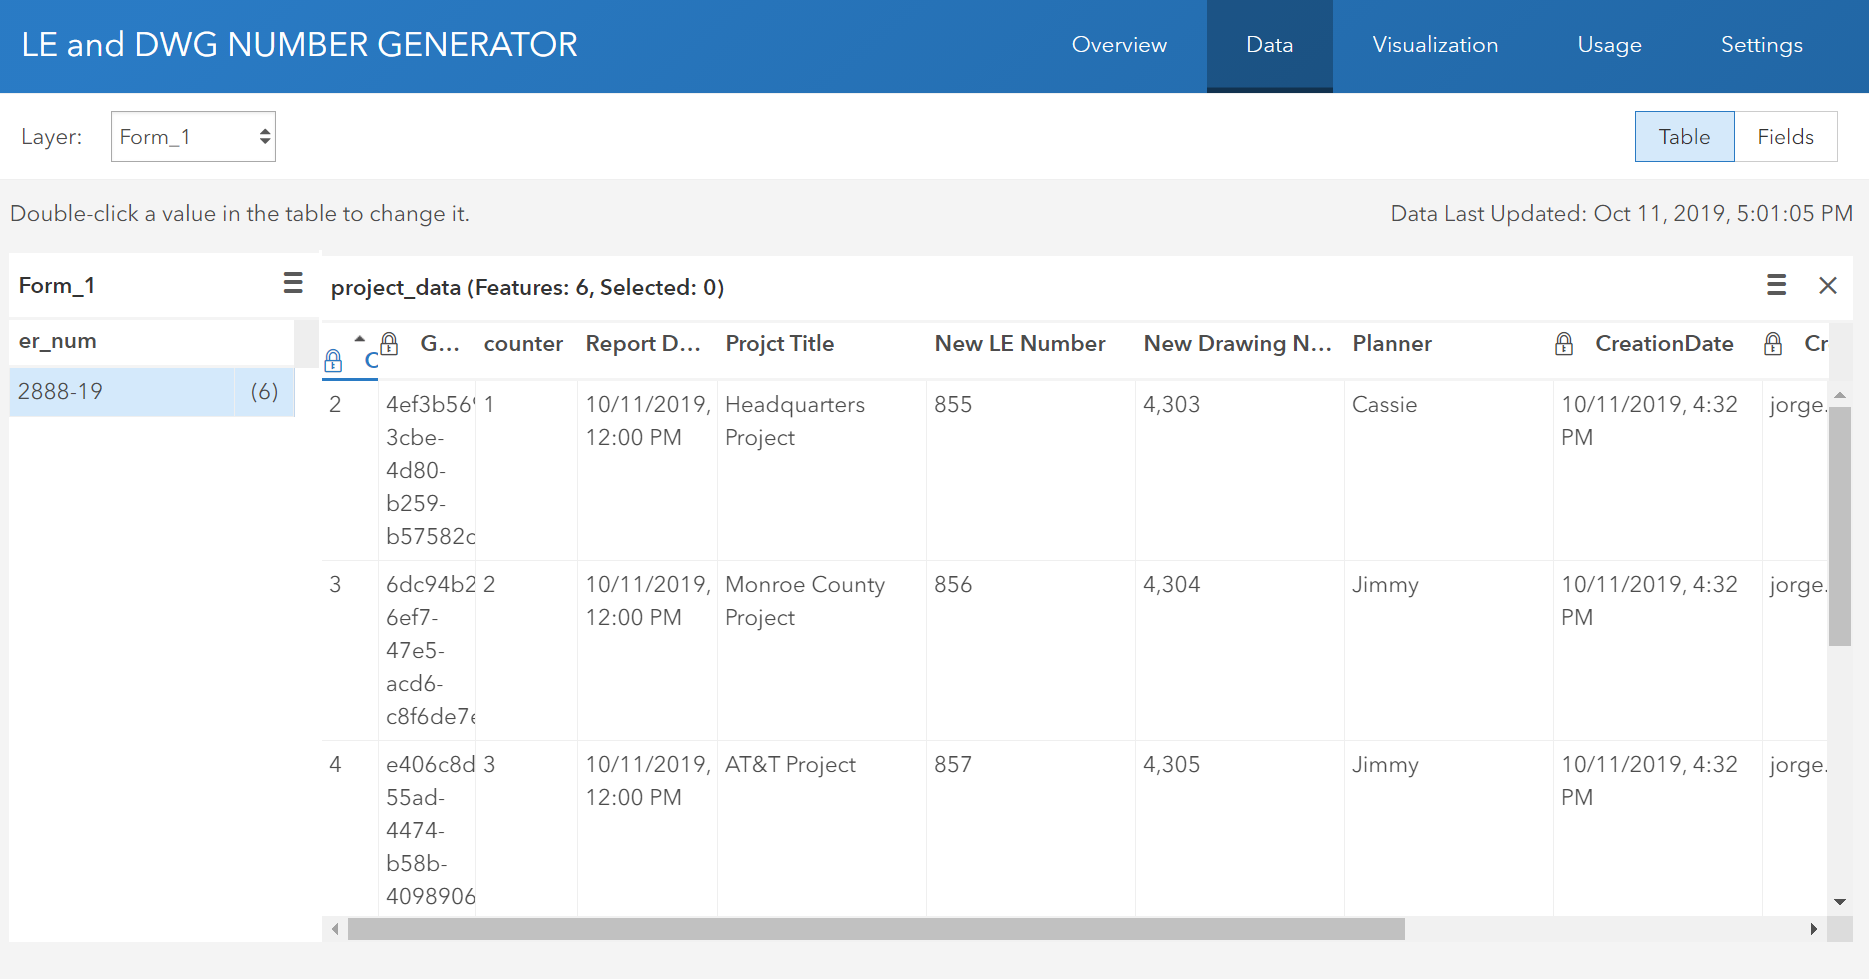This screenshot has height=979, width=1869.
Task: Click the lock icon beside CreationDate column
Action: point(1564,344)
